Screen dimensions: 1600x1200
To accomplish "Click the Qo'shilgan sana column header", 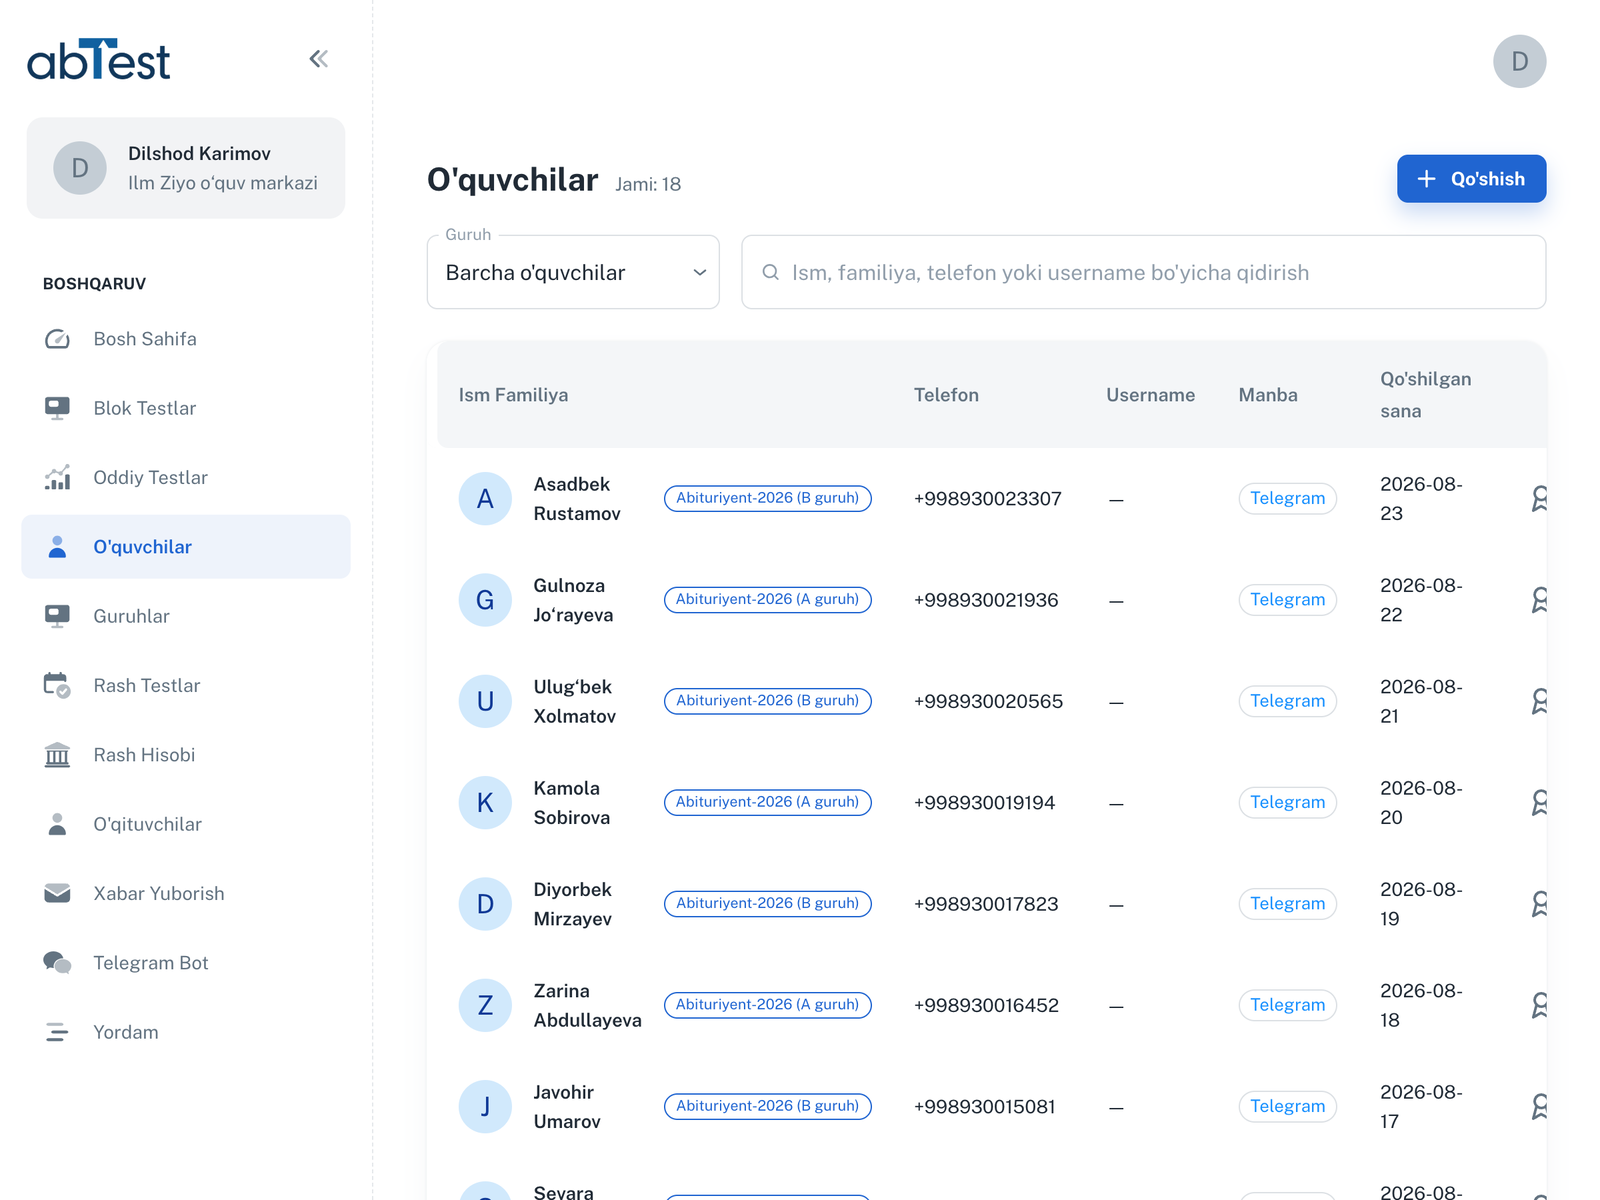I will (x=1425, y=395).
